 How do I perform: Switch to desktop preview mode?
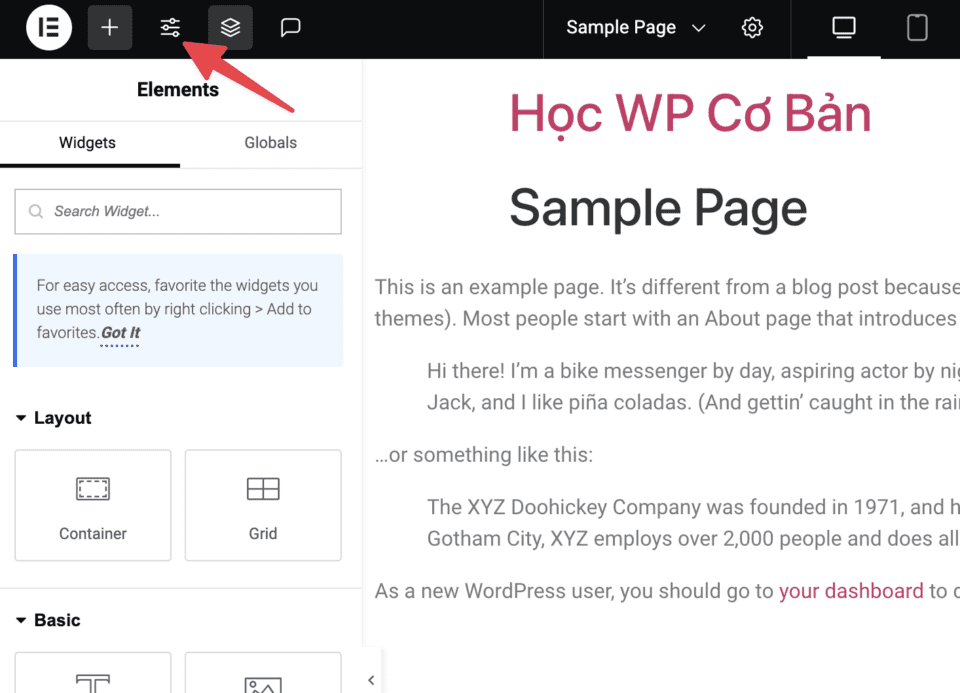(x=844, y=28)
